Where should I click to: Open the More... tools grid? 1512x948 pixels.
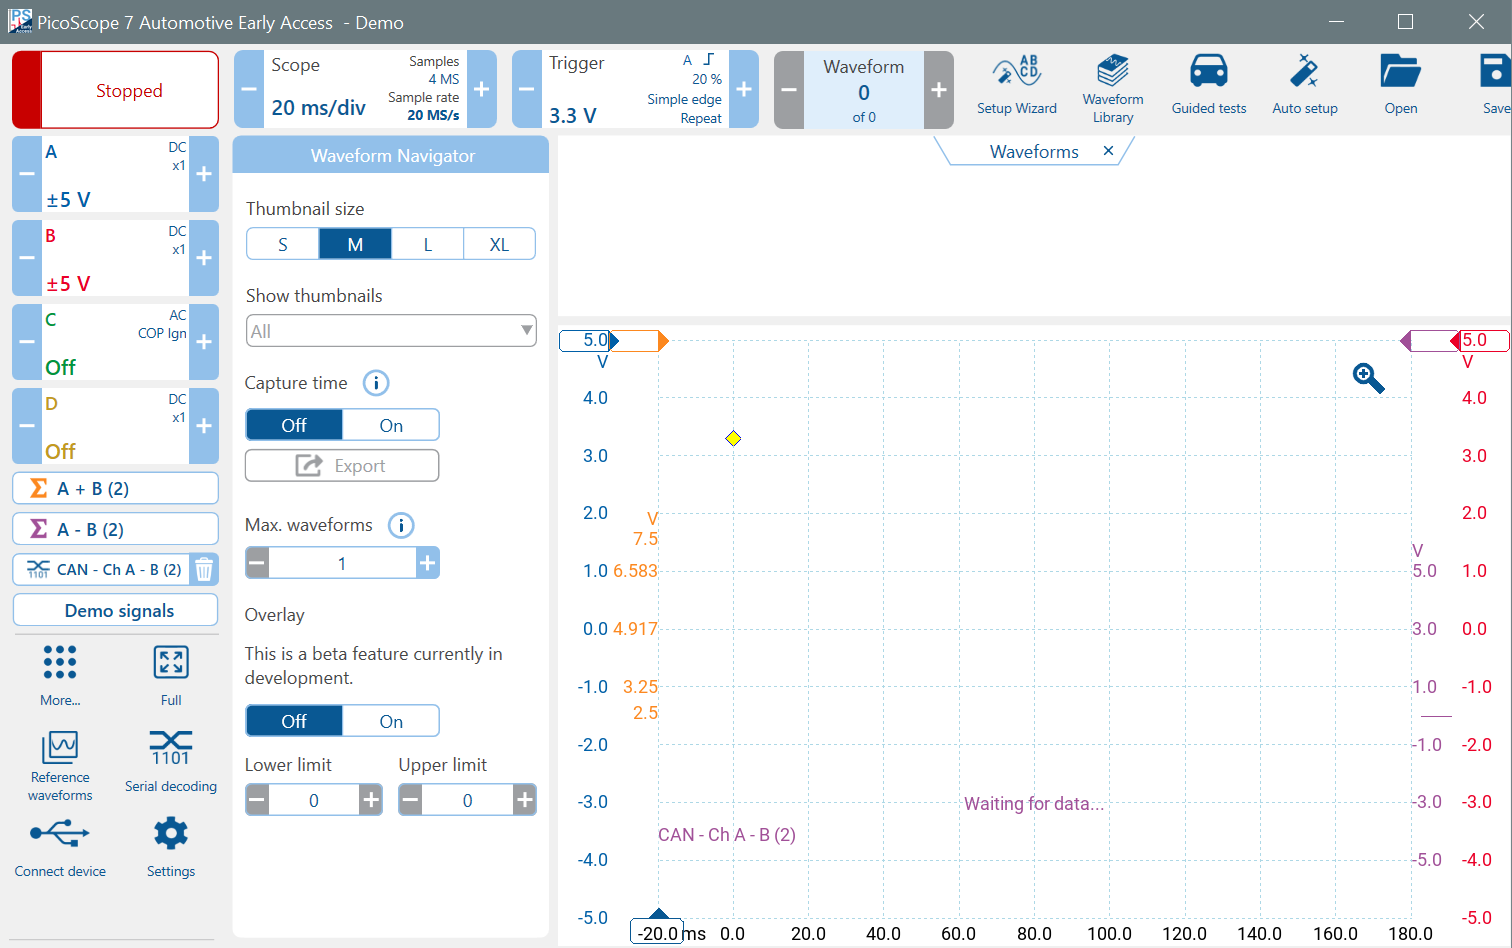[x=60, y=675]
